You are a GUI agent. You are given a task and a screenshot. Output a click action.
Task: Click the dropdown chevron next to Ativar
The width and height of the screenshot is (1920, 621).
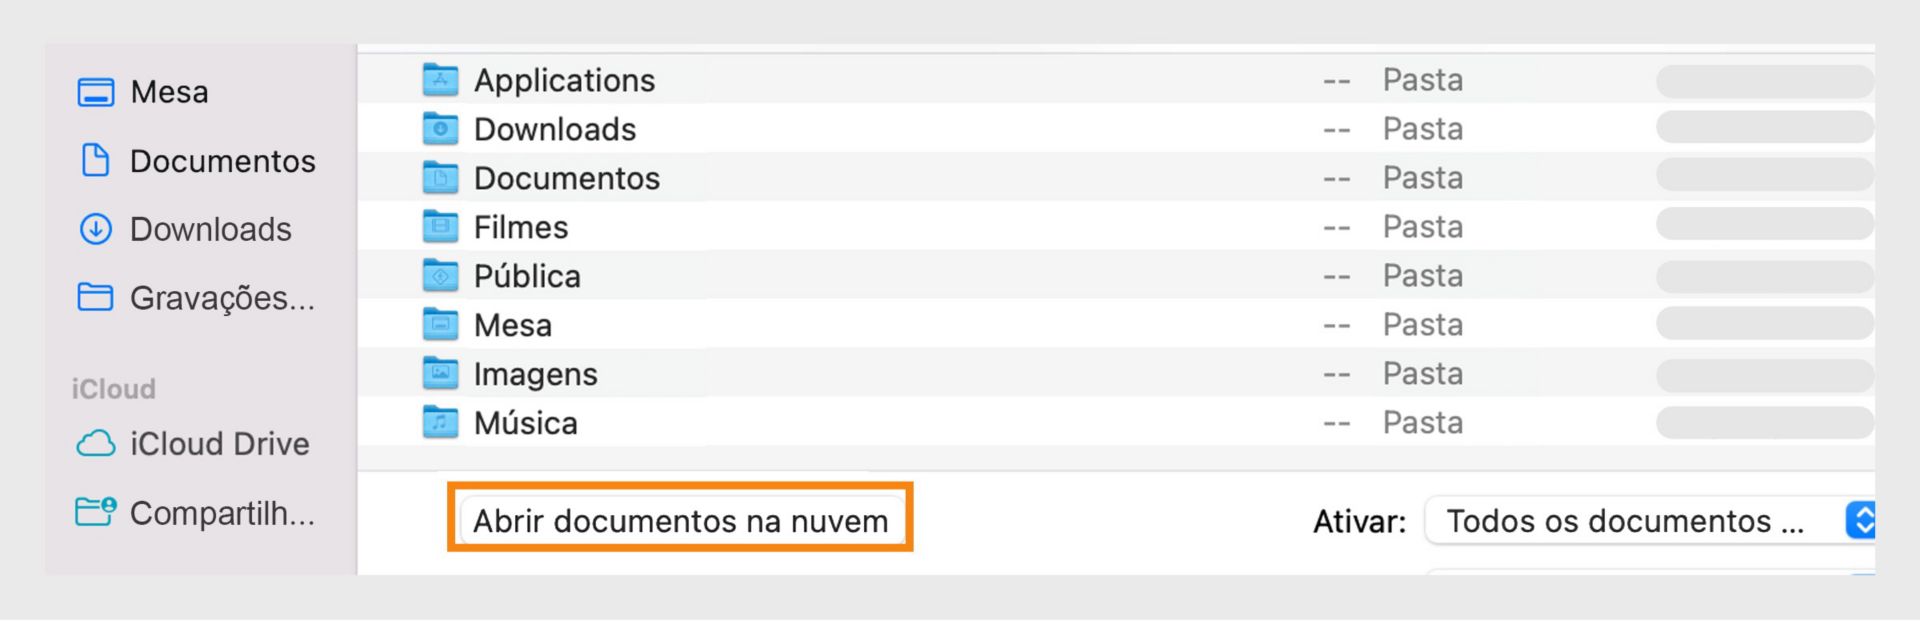[1860, 520]
